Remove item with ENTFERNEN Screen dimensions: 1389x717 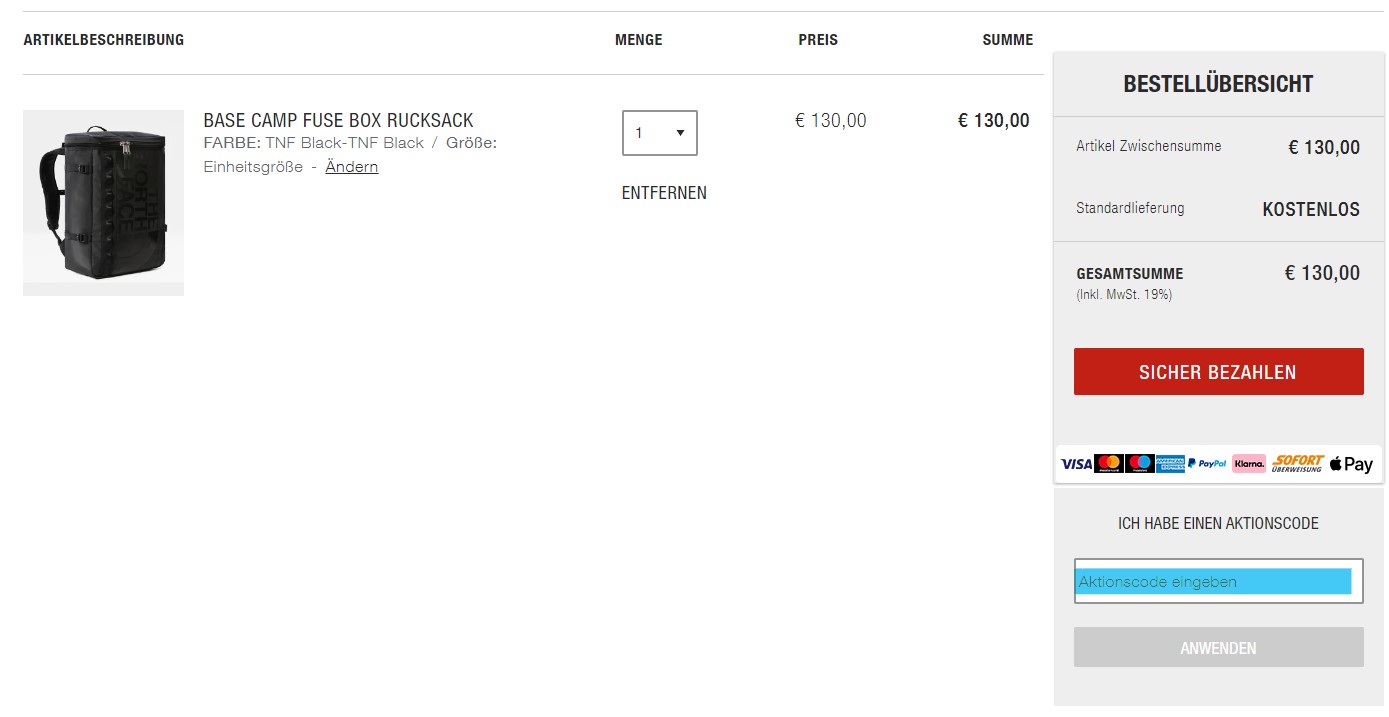point(664,193)
